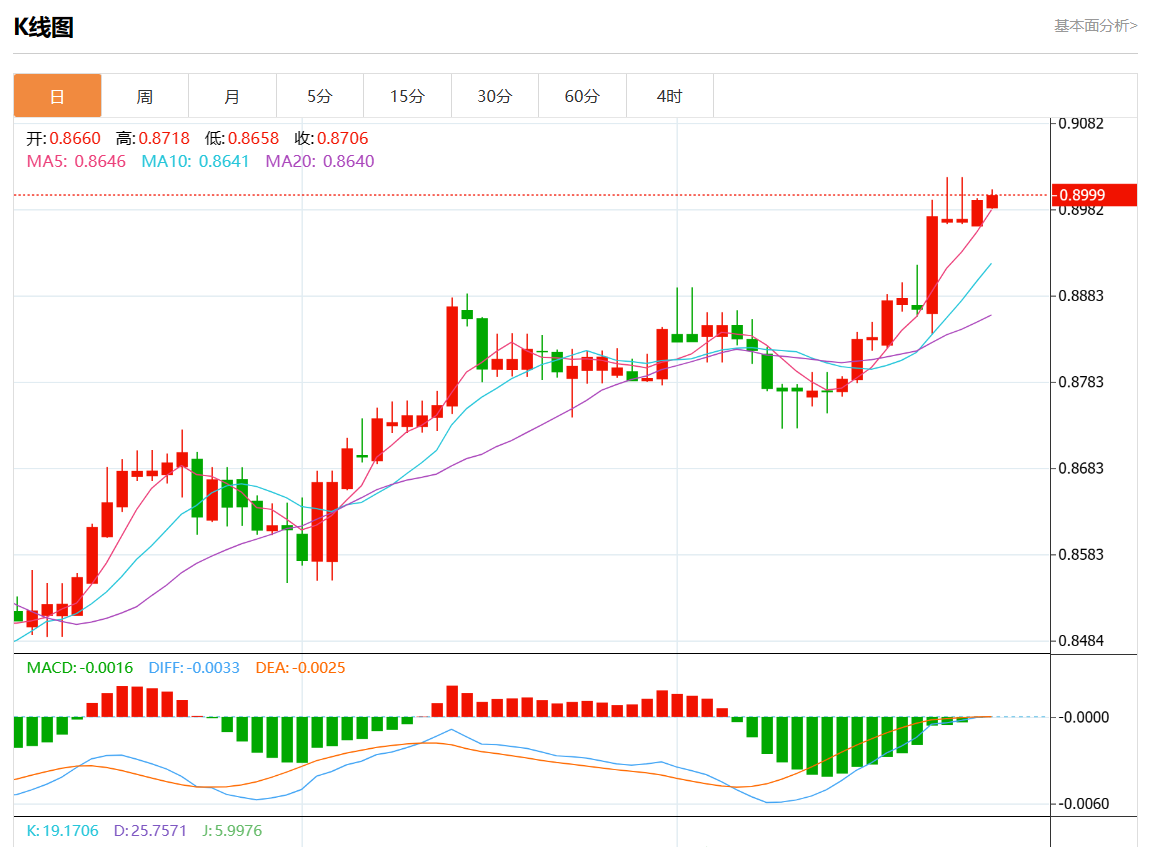
Task: Select the active 日 (daily) tab
Action: tap(57, 96)
